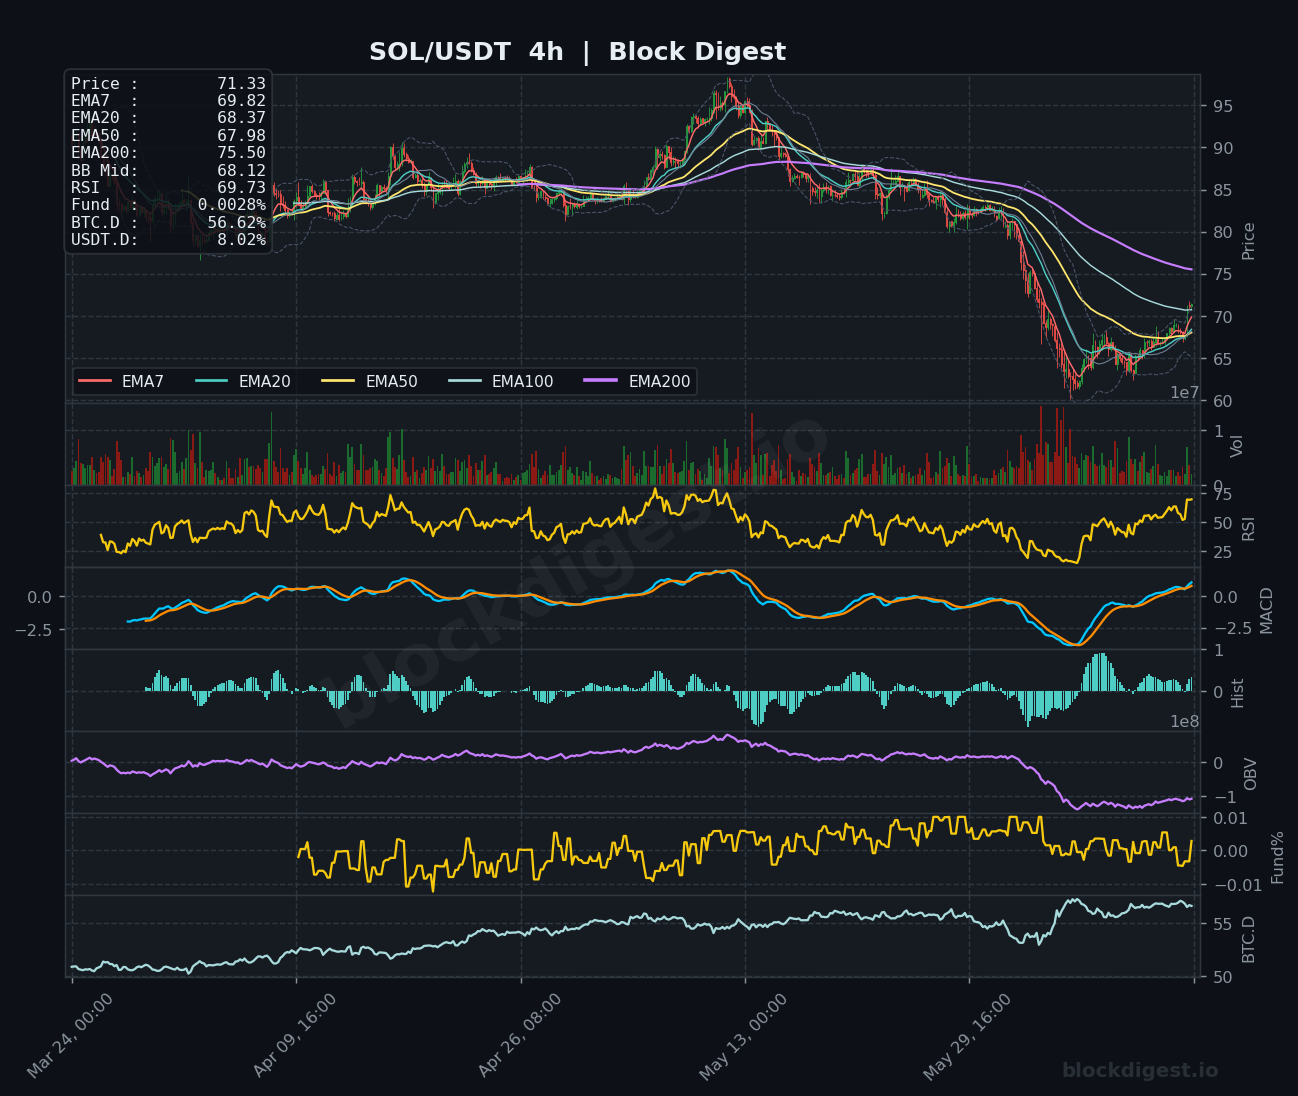
Task: Click the May 29, 16:00 date label
Action: tap(967, 1036)
